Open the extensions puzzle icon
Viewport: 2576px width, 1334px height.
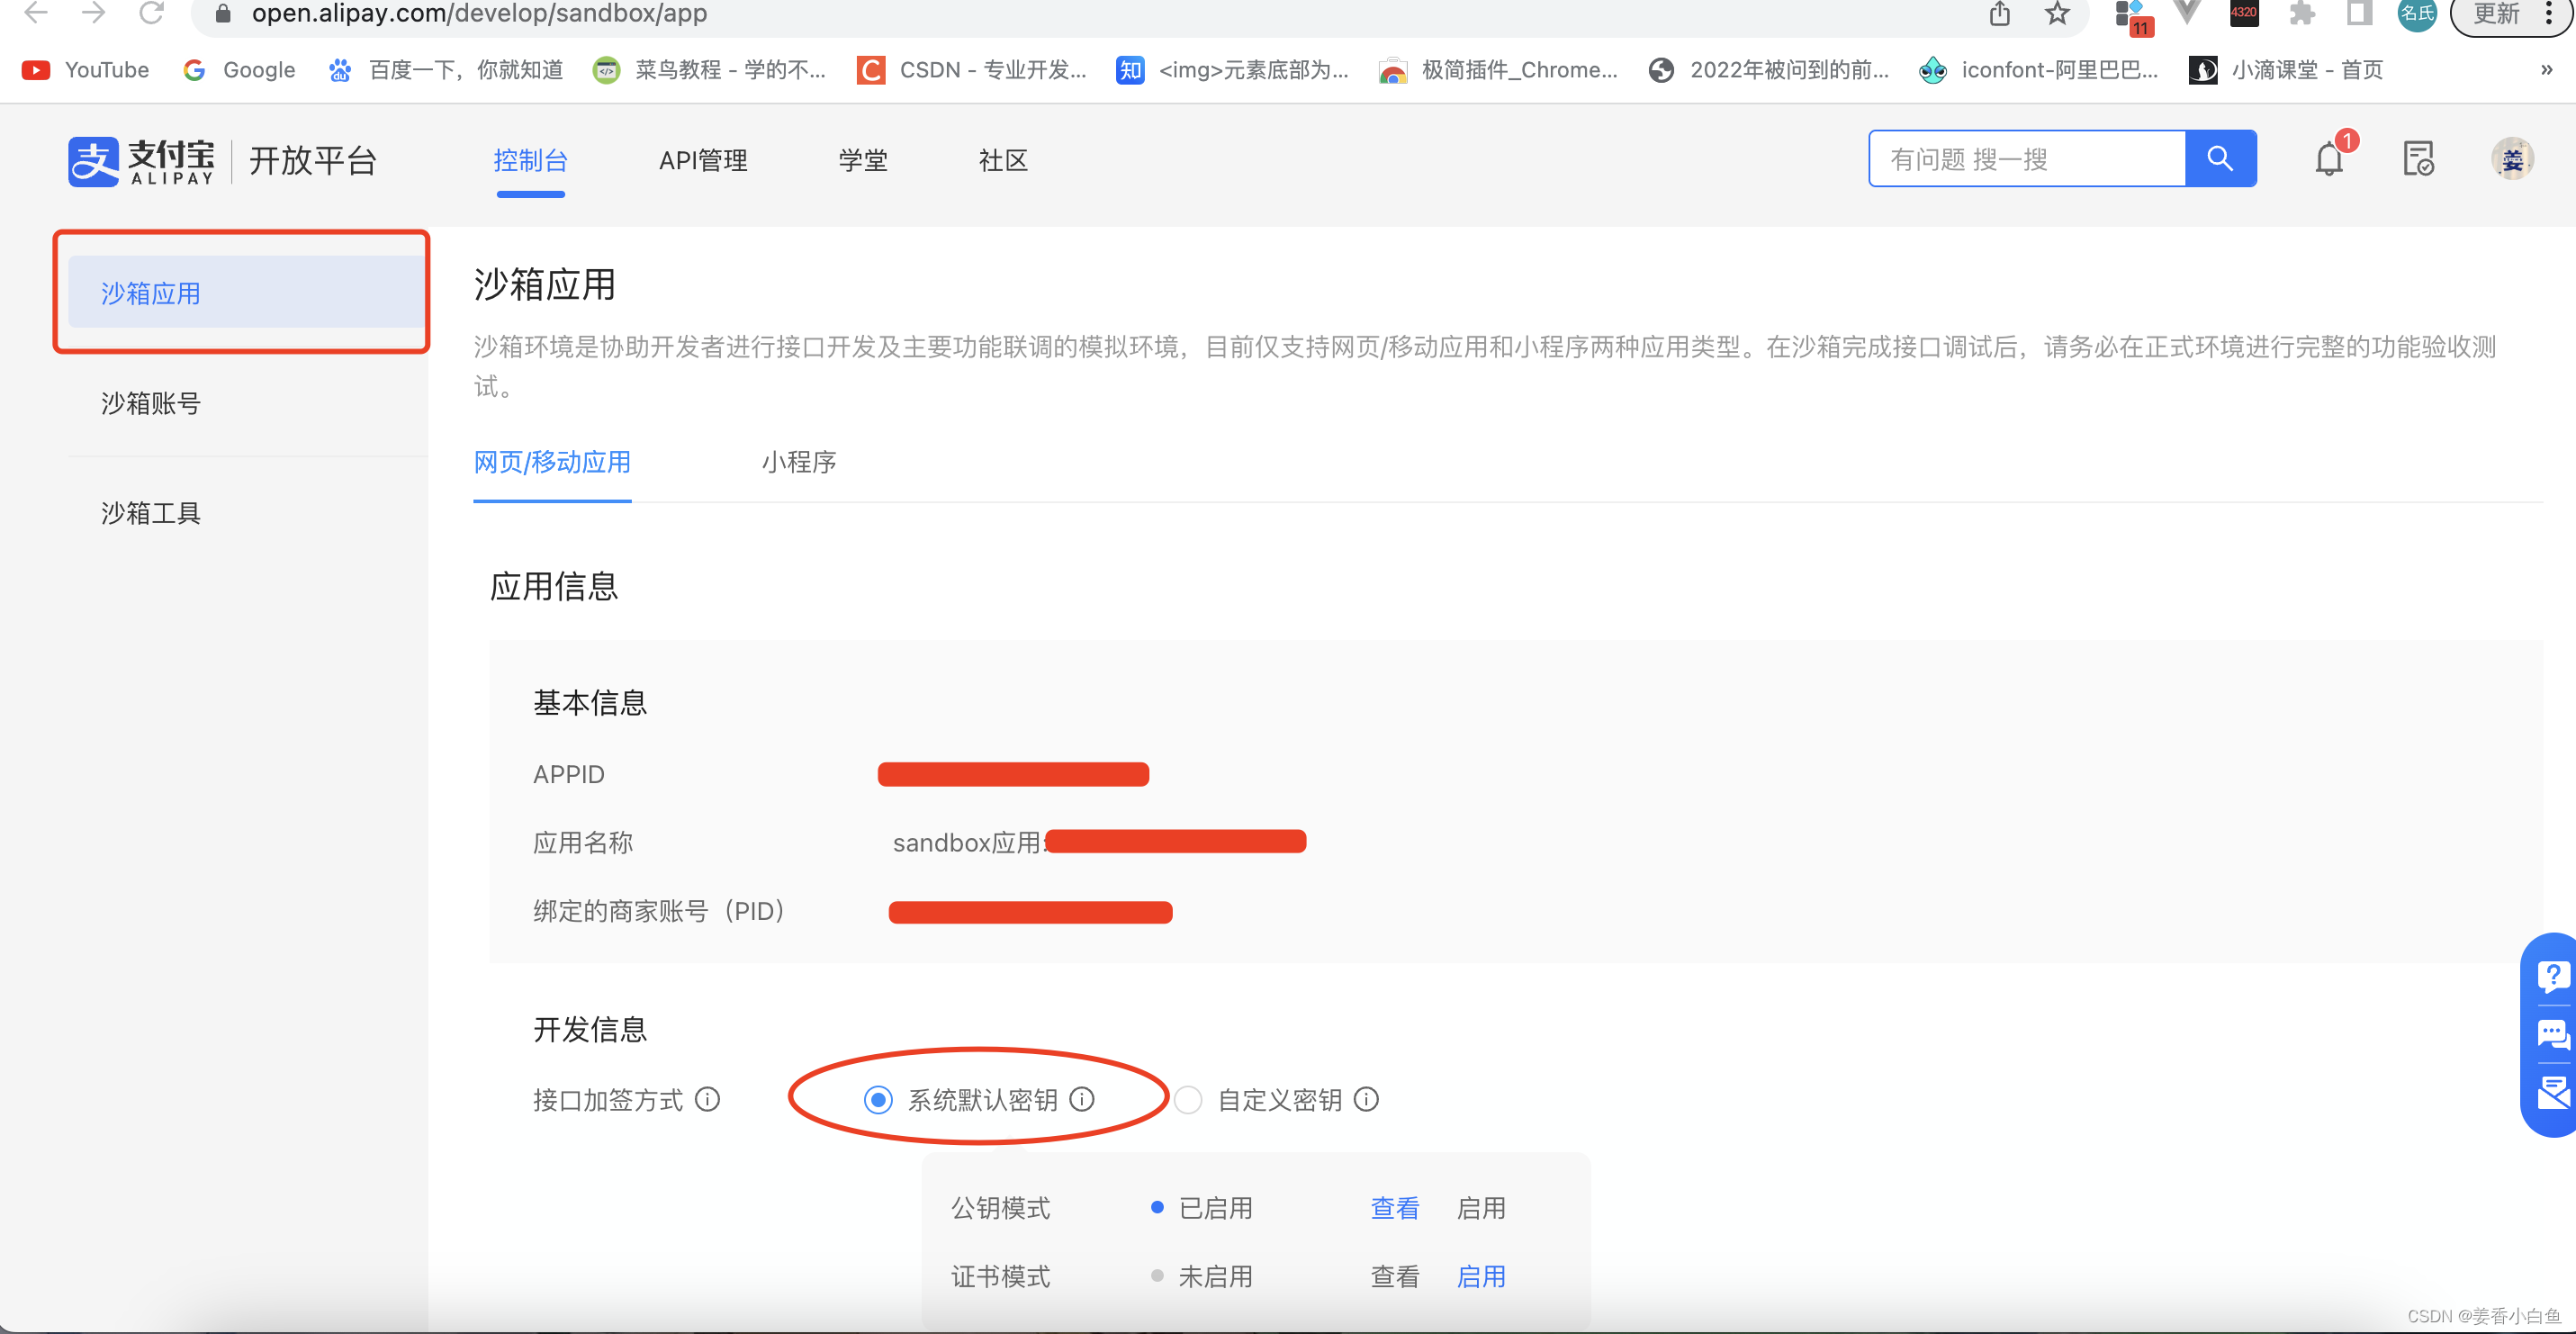2302,13
